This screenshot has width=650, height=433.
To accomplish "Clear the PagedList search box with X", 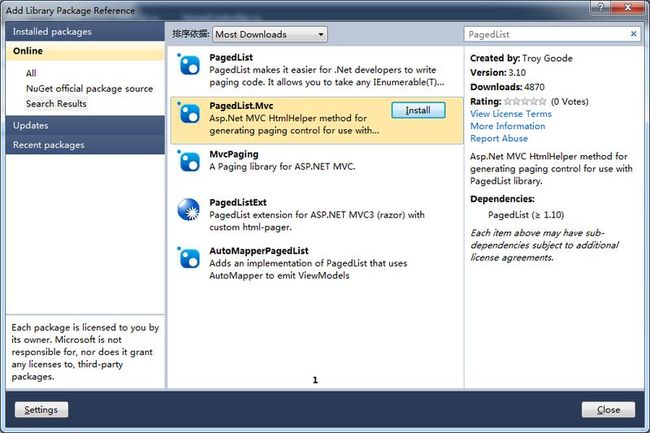I will 633,34.
